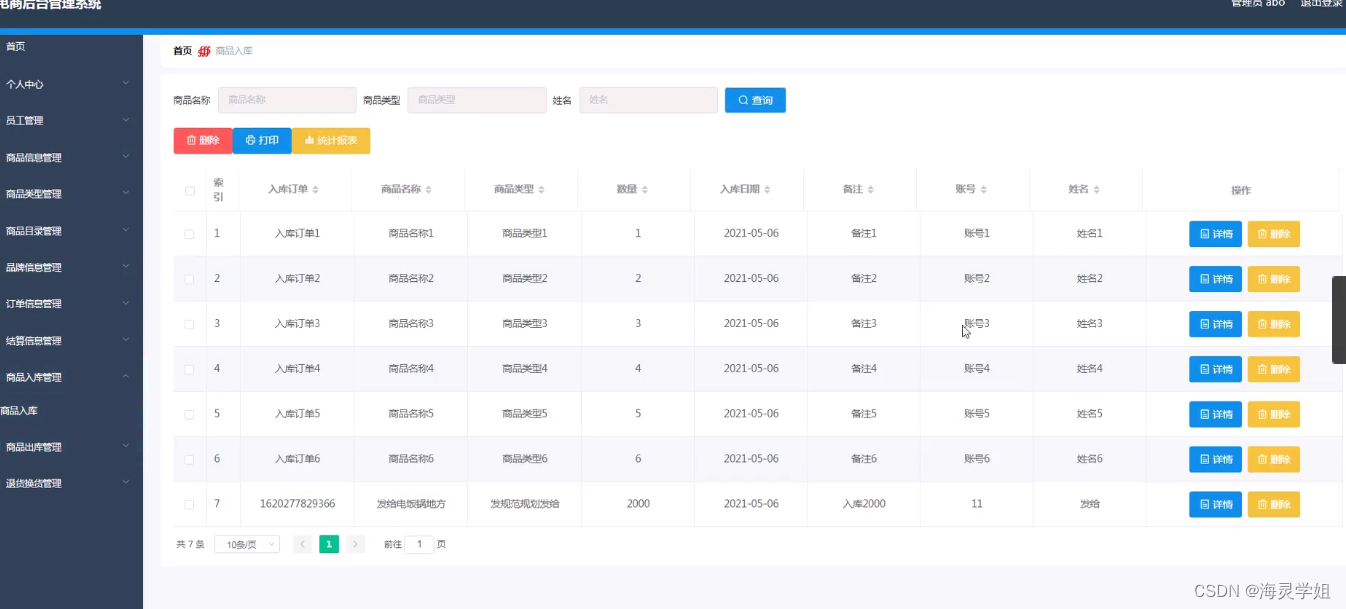Open 详情 for row 1620277829366
This screenshot has height=609, width=1346.
[1215, 504]
